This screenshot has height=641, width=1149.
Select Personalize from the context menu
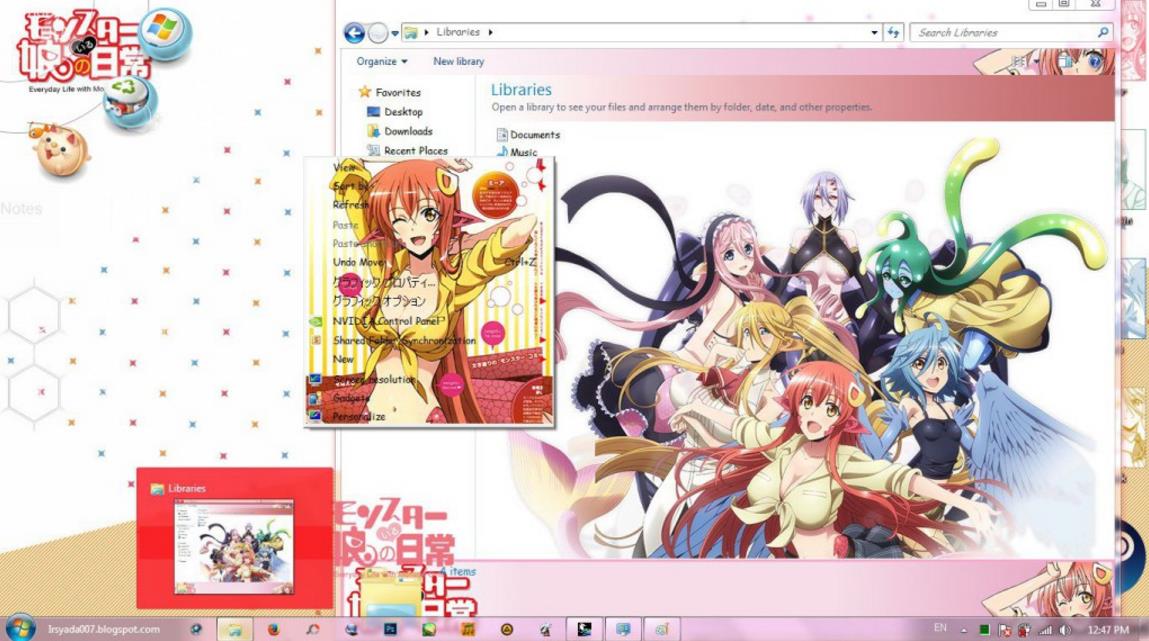click(358, 417)
